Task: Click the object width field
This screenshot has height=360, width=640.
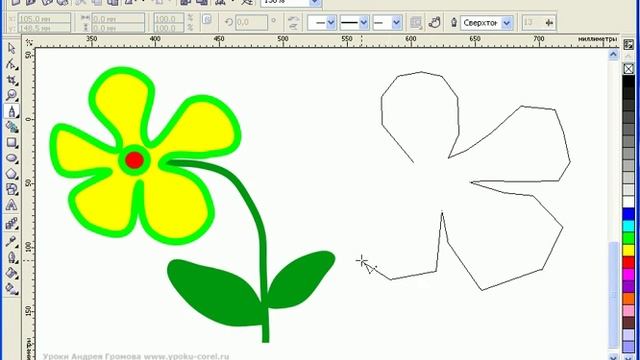Action: coord(118,18)
